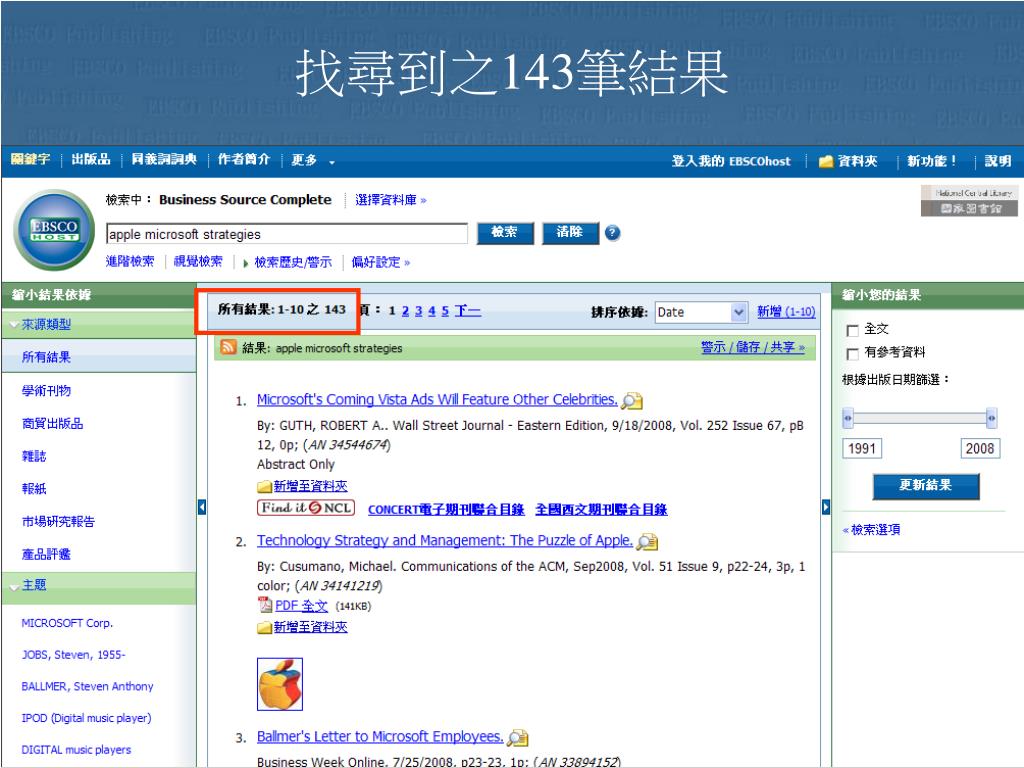Open the 檢索選項 link
This screenshot has width=1024, height=768.
pyautogui.click(x=872, y=530)
